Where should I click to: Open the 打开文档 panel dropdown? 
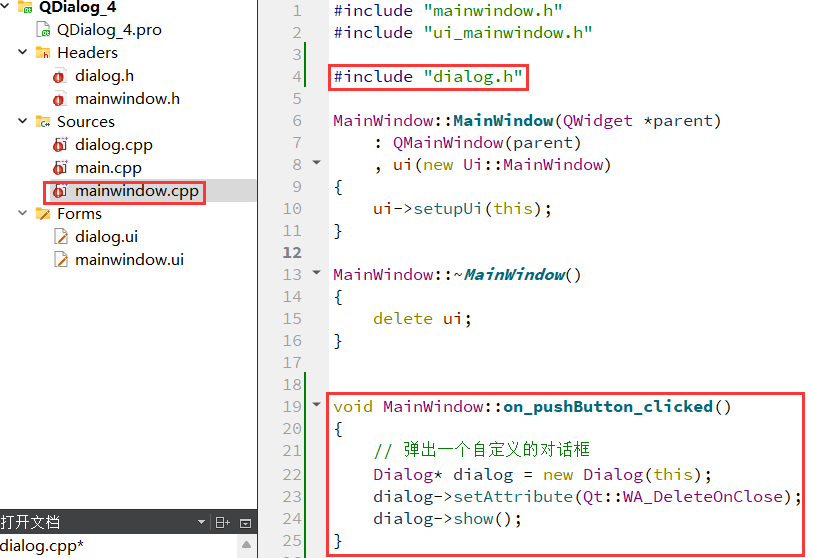coord(201,522)
